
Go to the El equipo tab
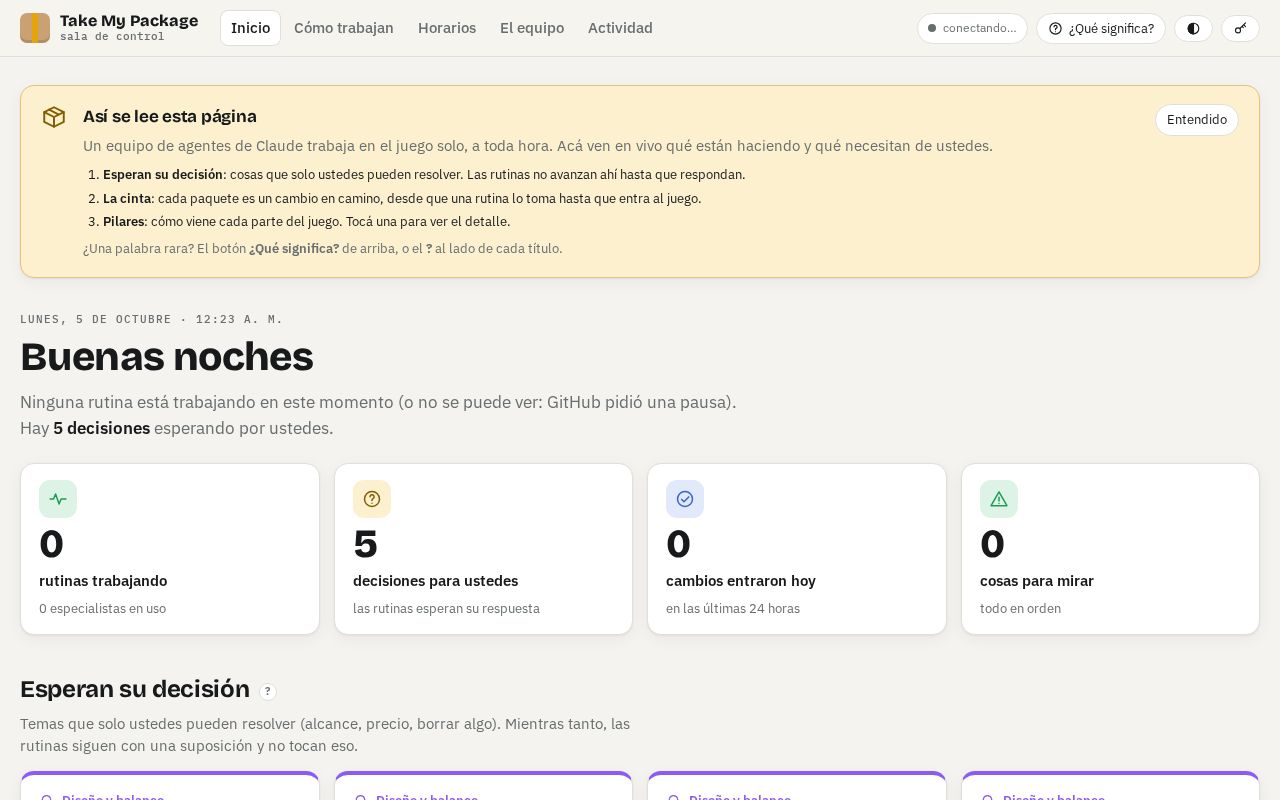532,28
